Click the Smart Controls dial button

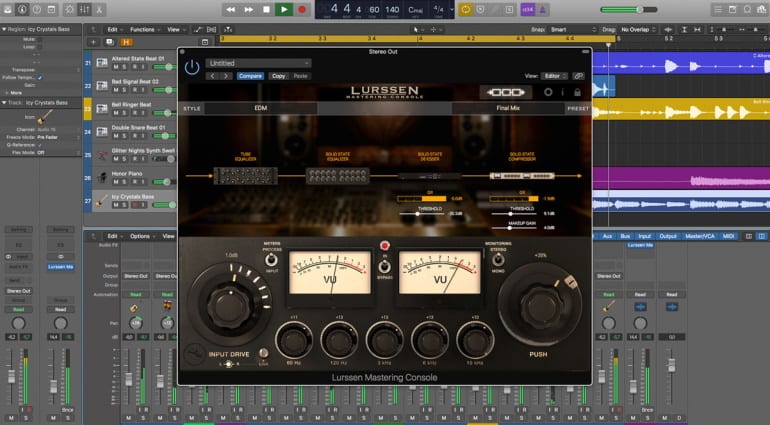click(70, 9)
